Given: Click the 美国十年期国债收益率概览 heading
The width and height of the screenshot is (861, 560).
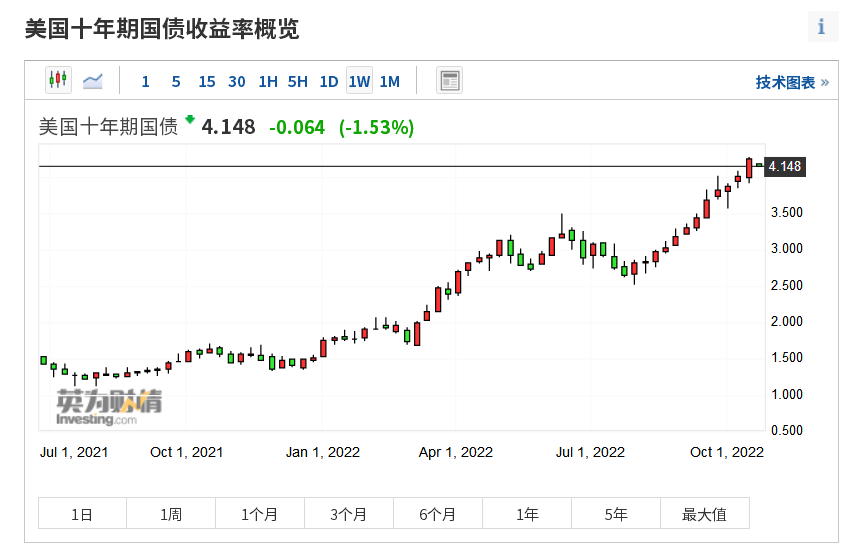Looking at the screenshot, I should (x=162, y=29).
